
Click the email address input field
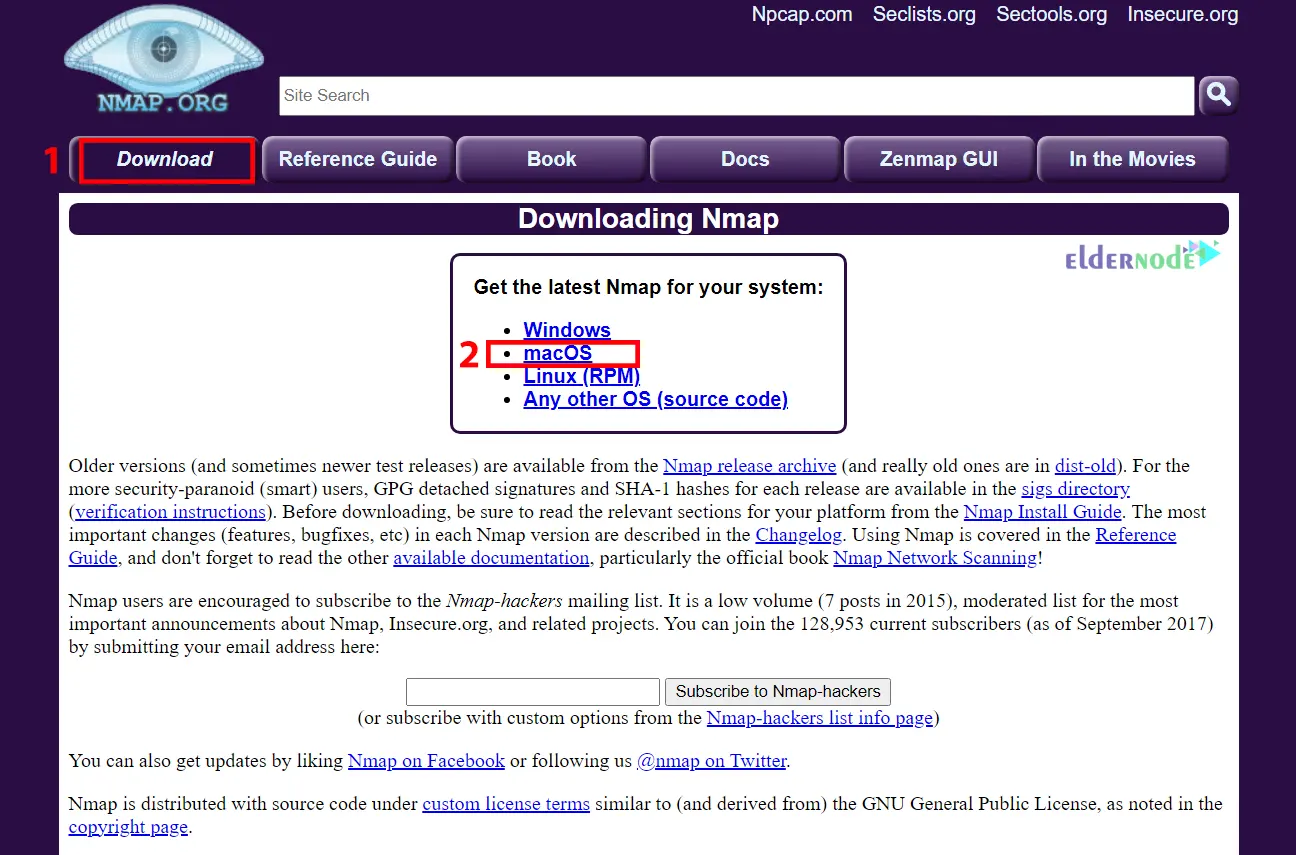[x=533, y=692]
